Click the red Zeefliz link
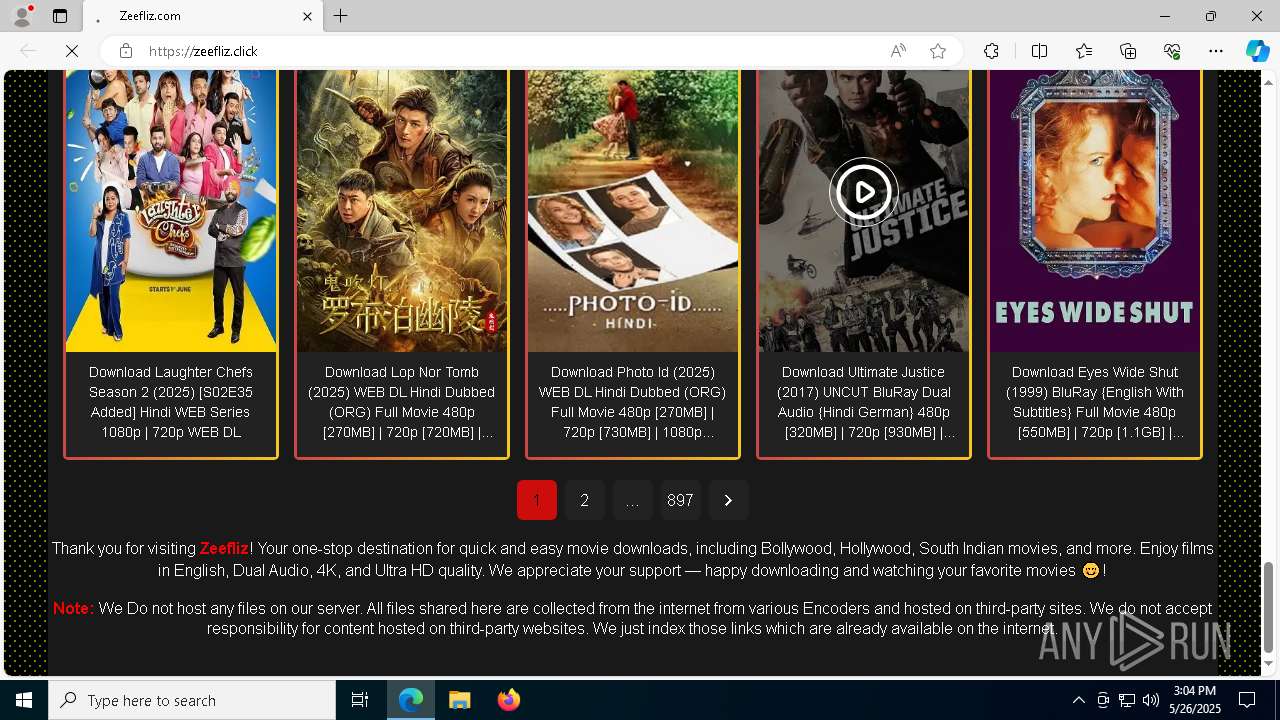This screenshot has height=720, width=1280. pyautogui.click(x=224, y=548)
